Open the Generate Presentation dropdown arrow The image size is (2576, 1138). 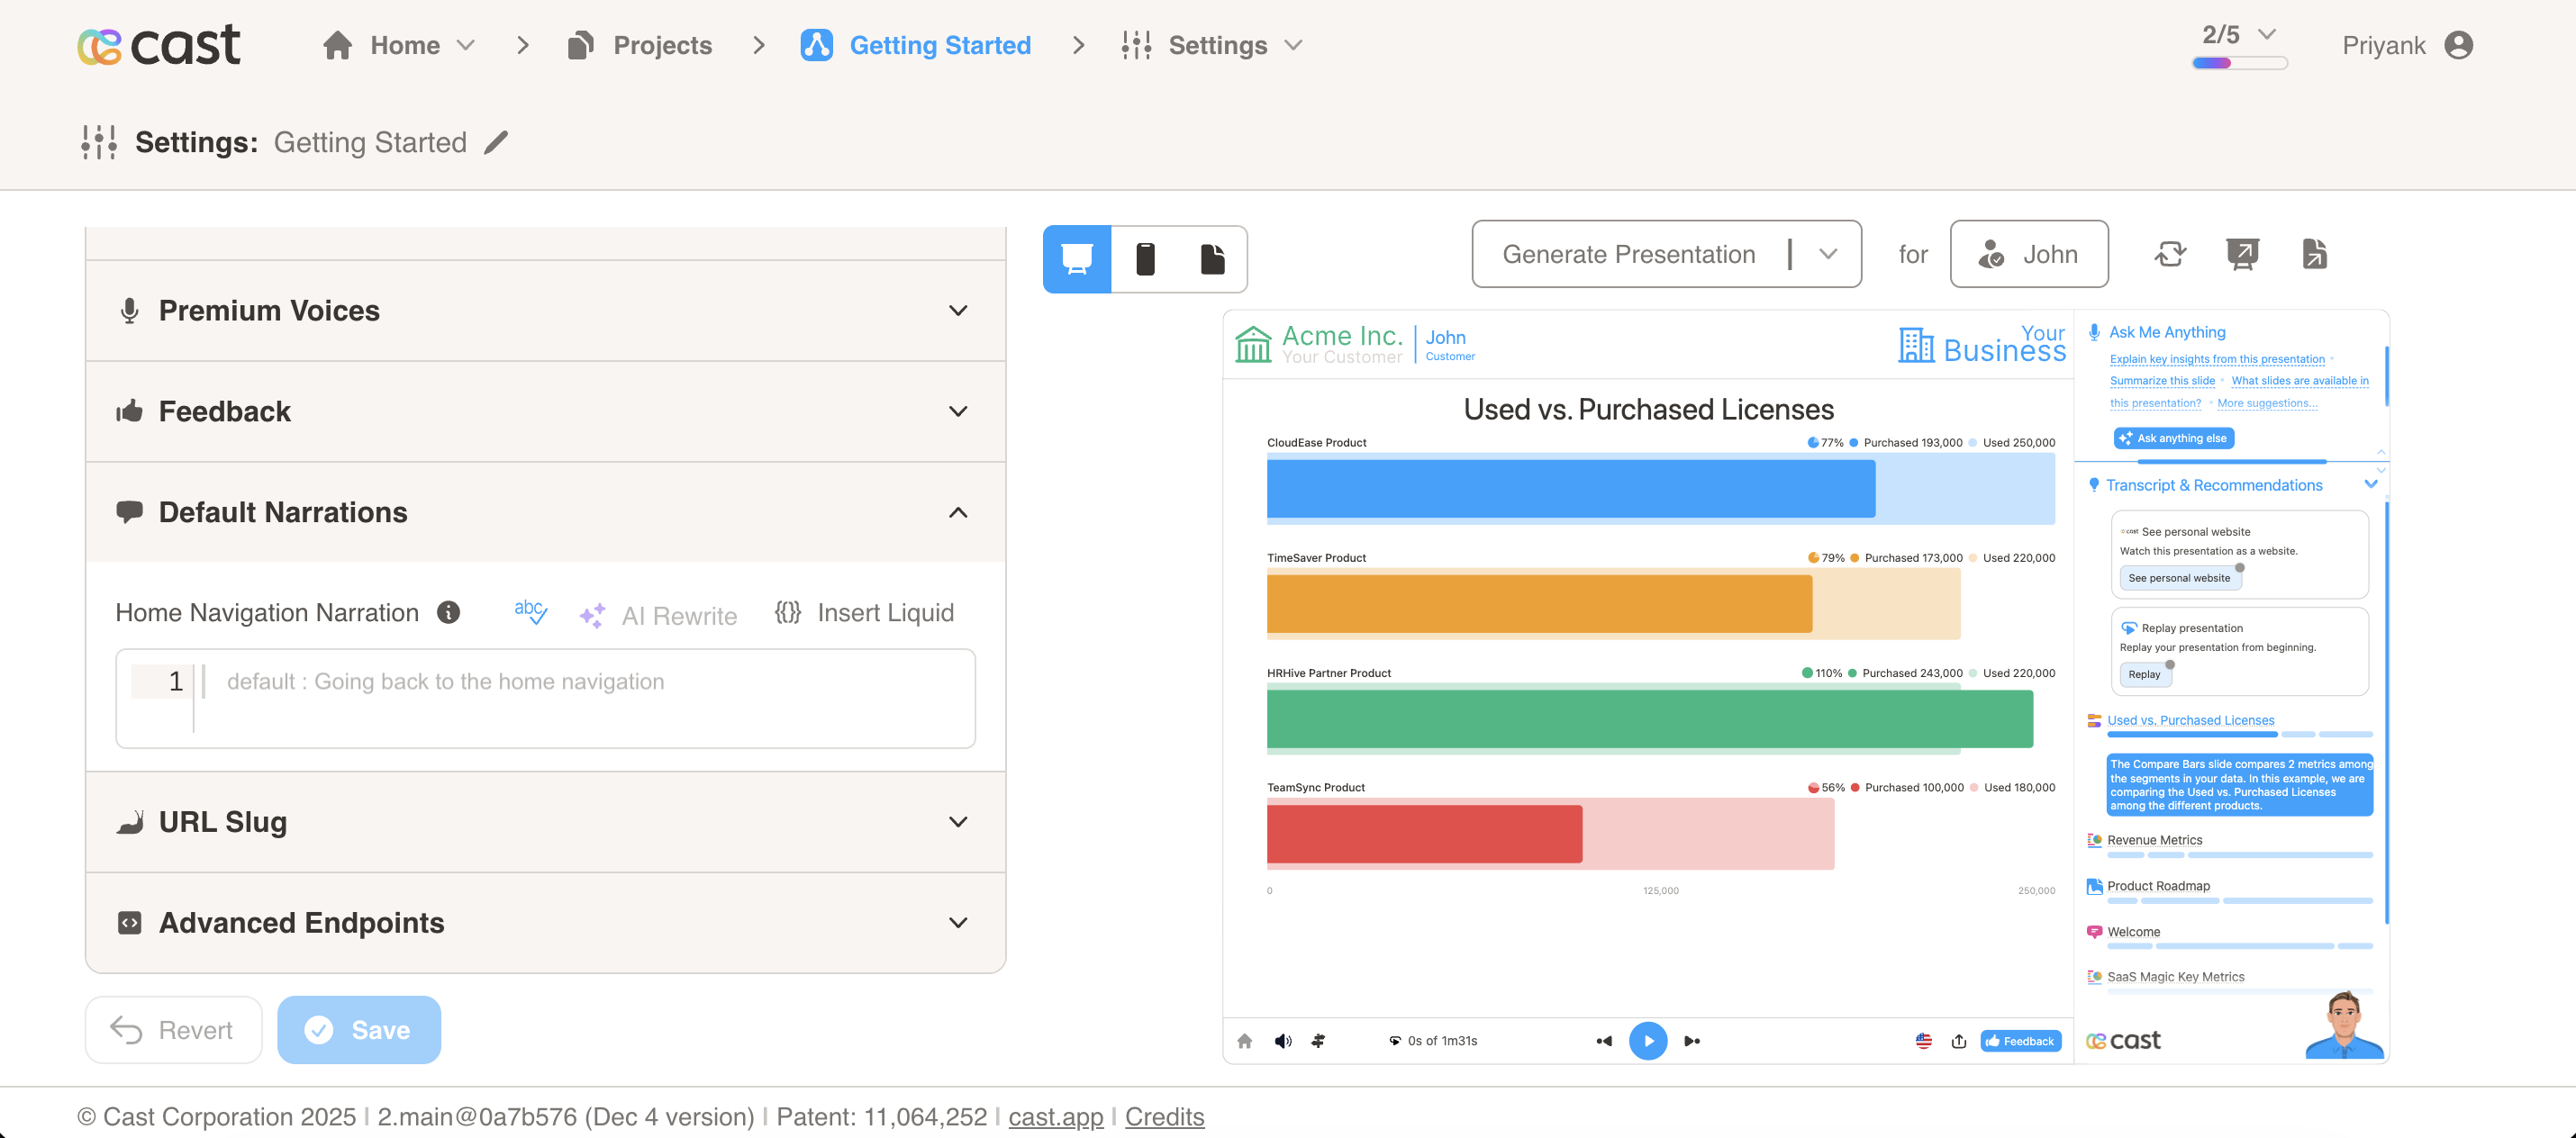click(1828, 254)
